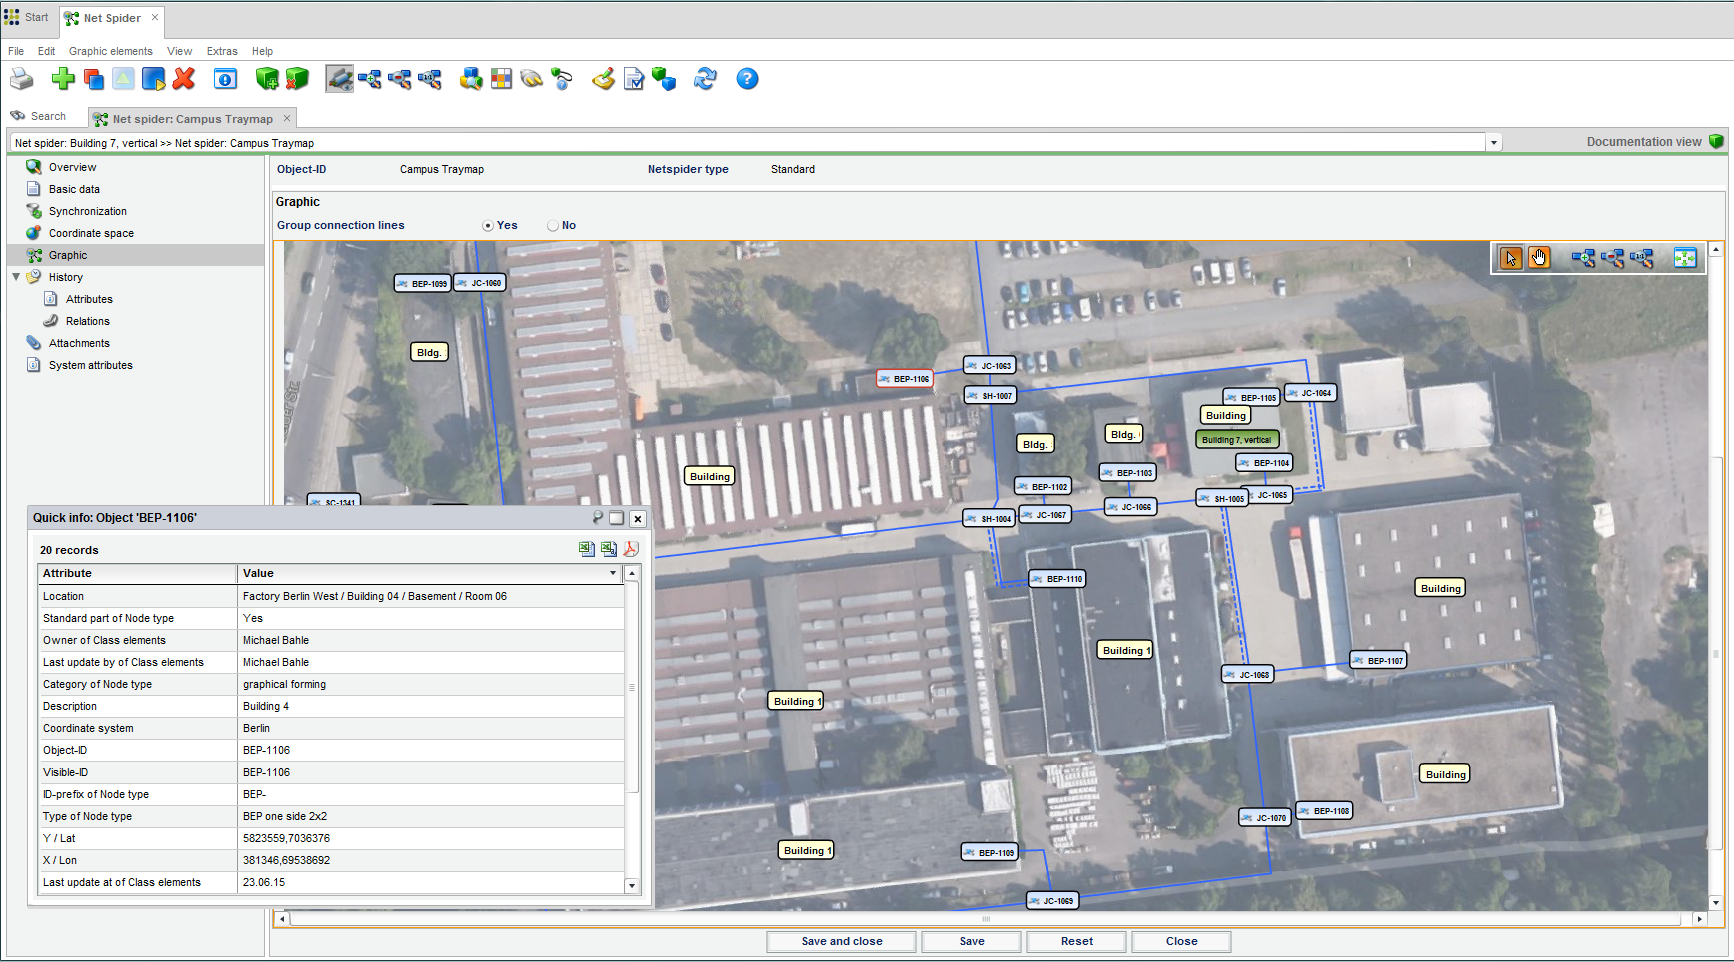Click the BEP-1106 node on map
Screen dimensions: 1734x962
pyautogui.click(x=905, y=379)
